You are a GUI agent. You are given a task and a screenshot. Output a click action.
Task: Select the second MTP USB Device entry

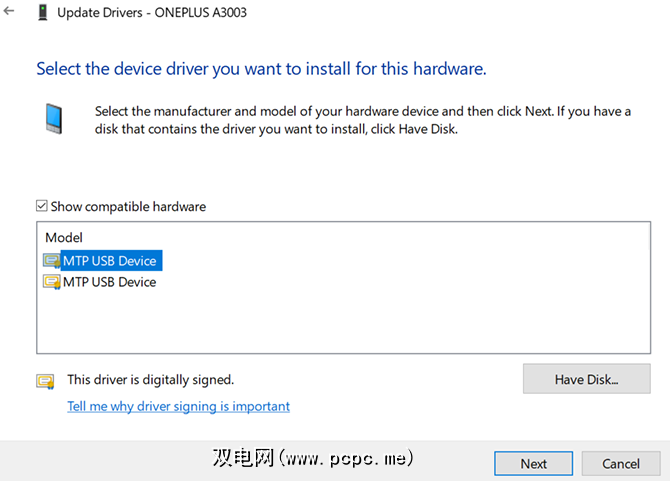[x=109, y=282]
